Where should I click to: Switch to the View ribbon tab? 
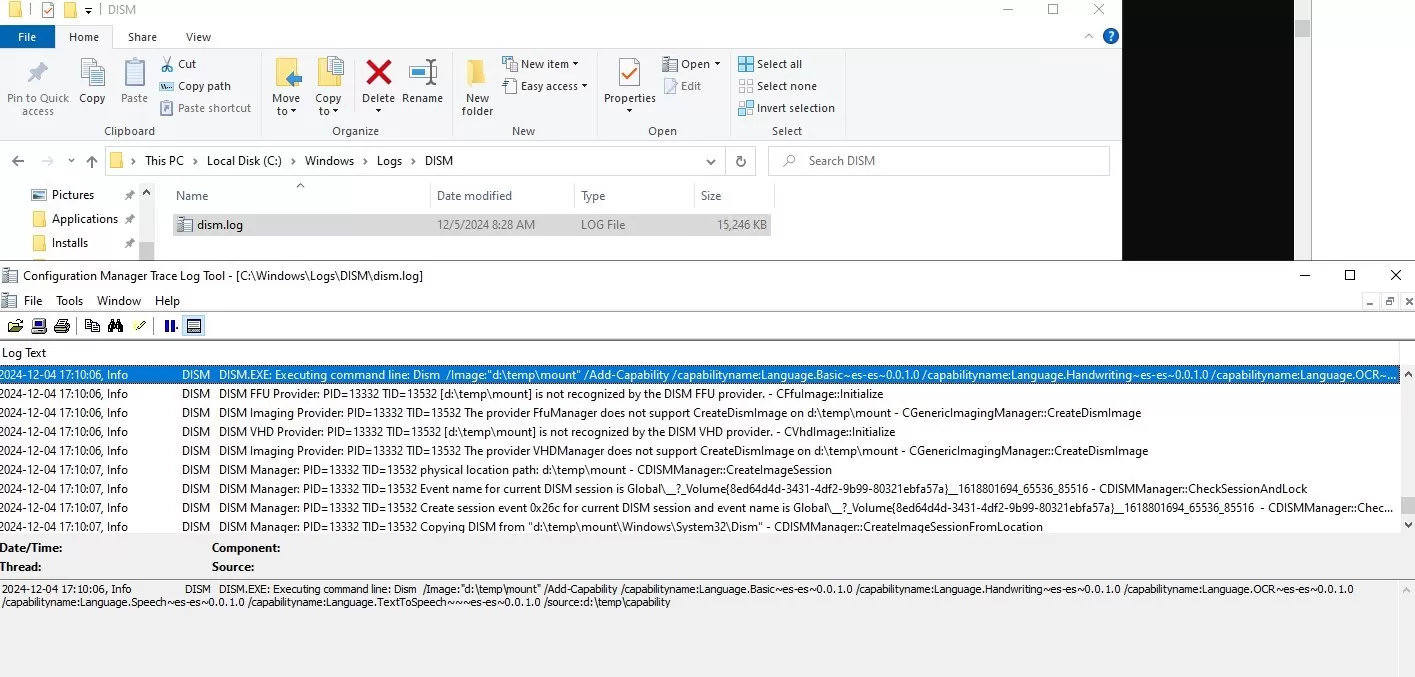[x=198, y=37]
